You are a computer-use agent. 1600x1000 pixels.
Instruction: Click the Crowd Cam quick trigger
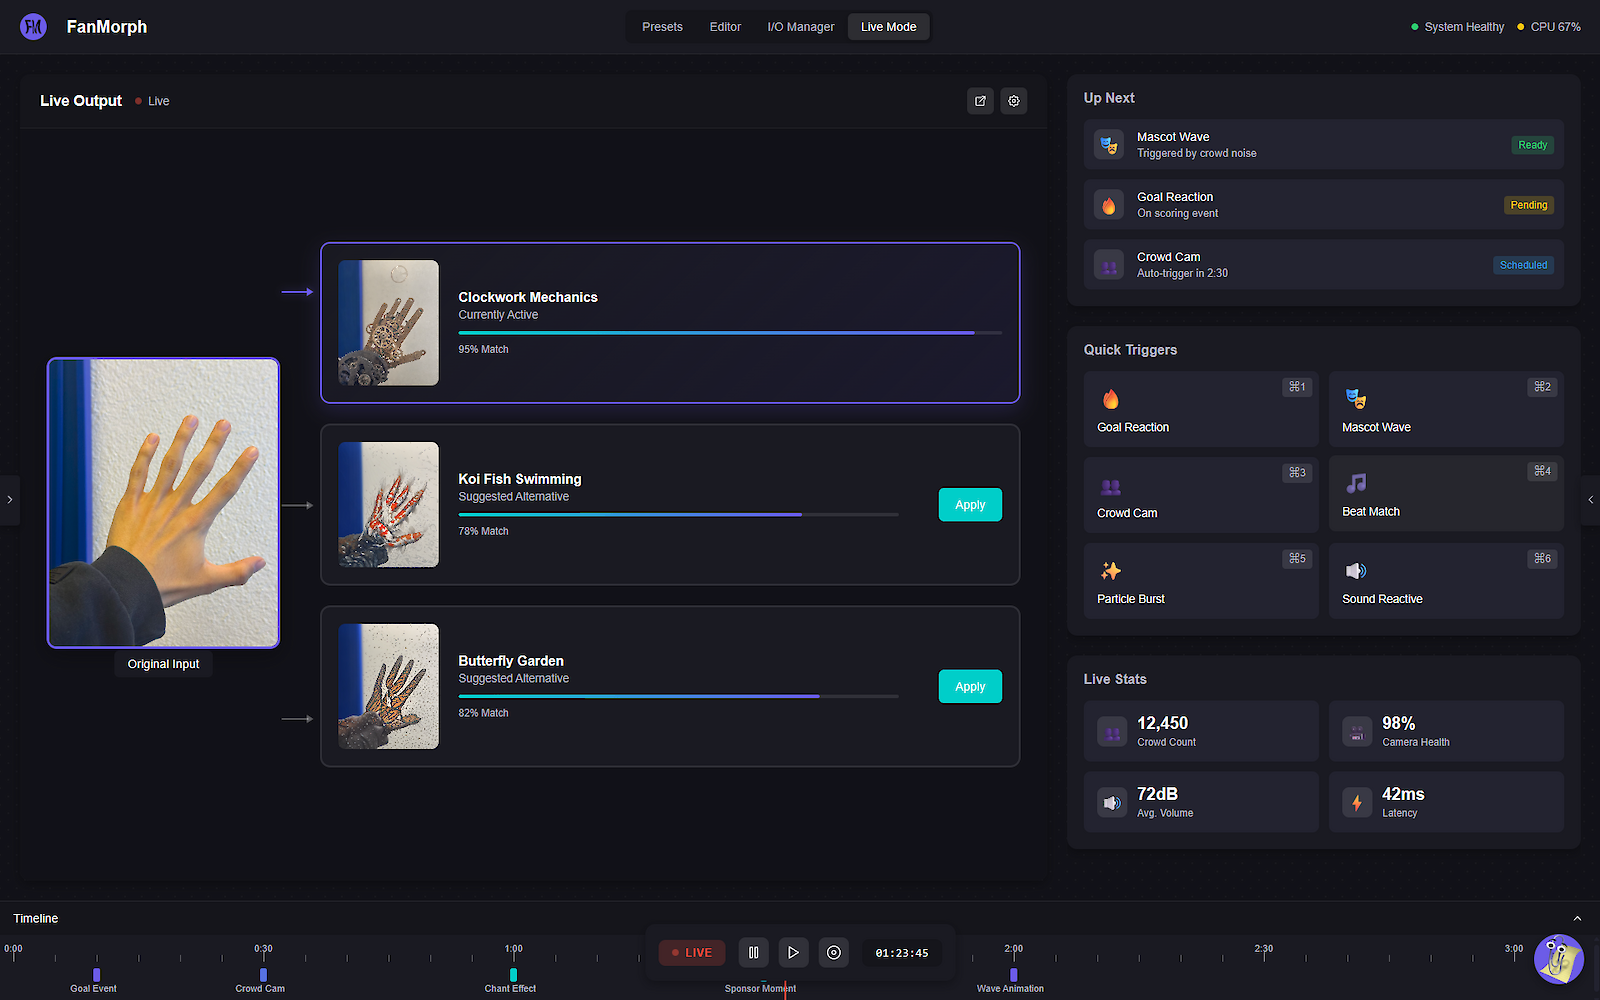[x=1200, y=495]
